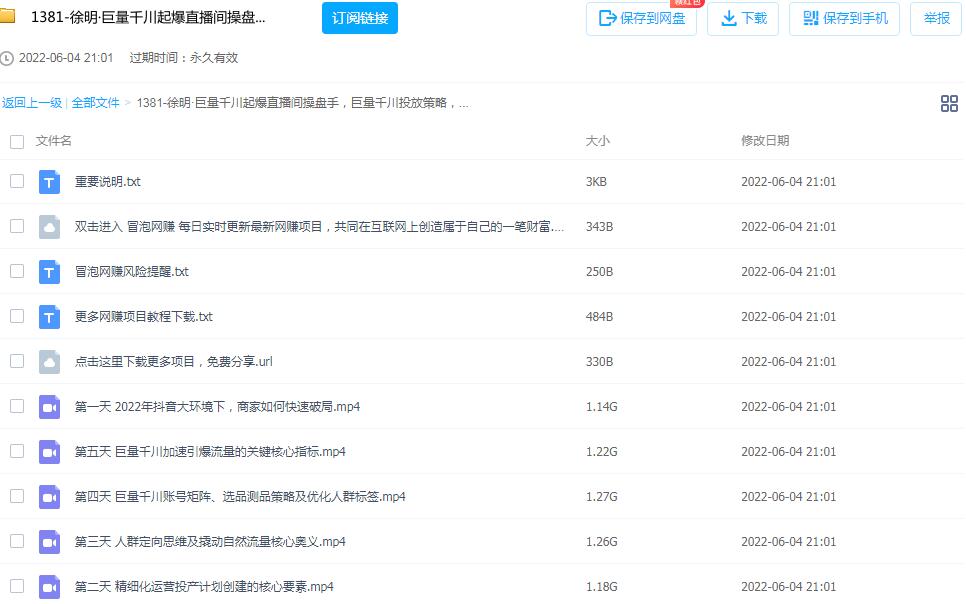Click the blue 订阅链接 button
This screenshot has width=966, height=604.
360,18
